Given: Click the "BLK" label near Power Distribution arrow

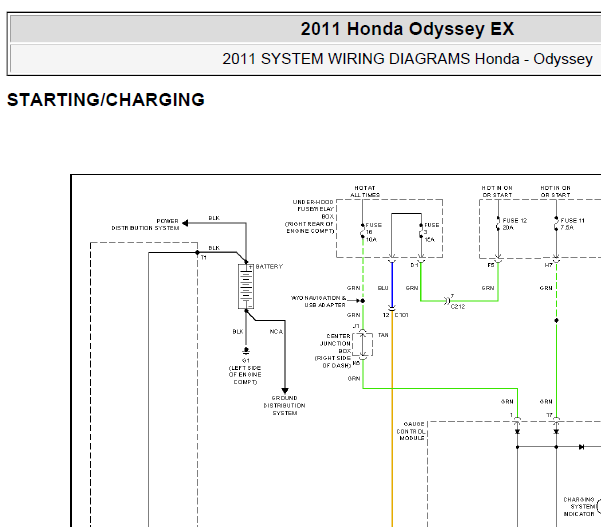Looking at the screenshot, I should (214, 218).
